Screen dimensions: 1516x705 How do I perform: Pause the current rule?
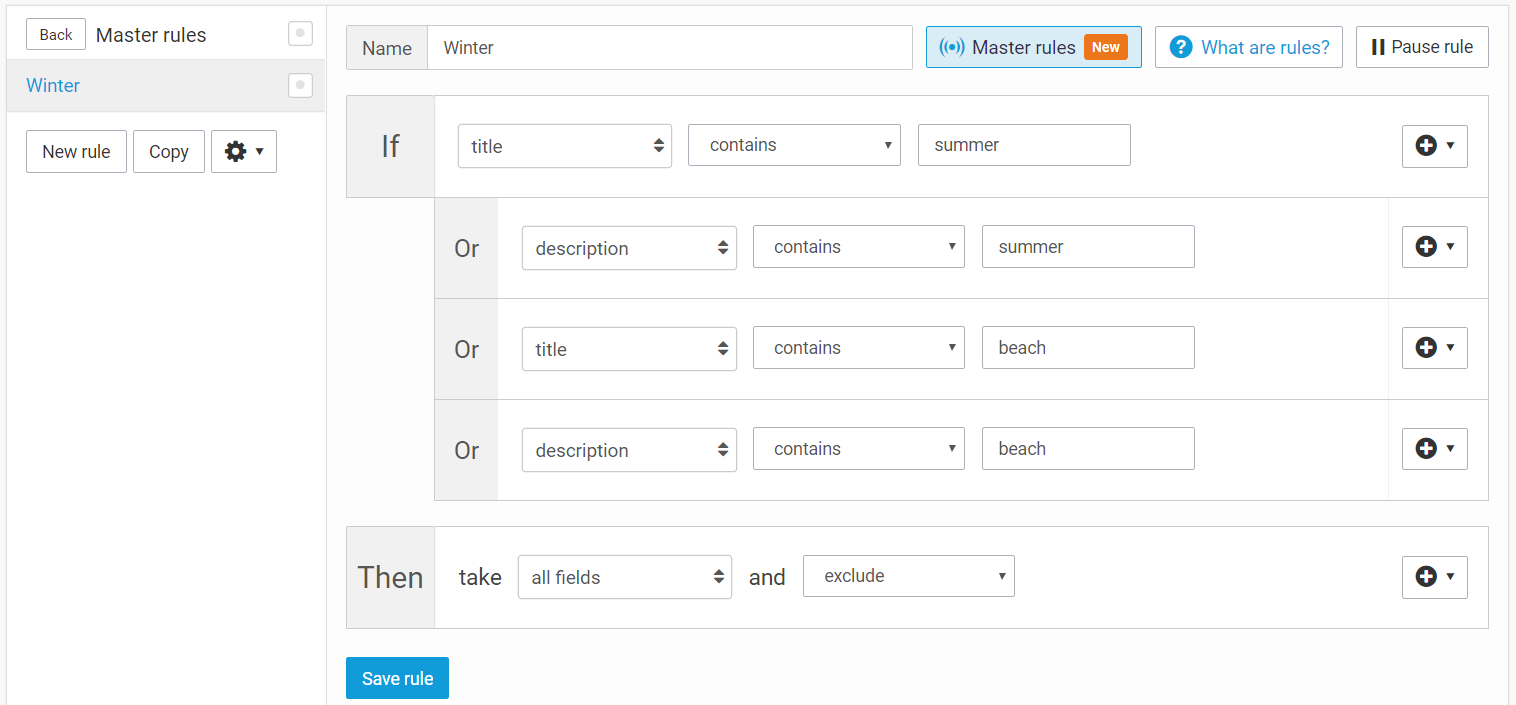pos(1421,47)
